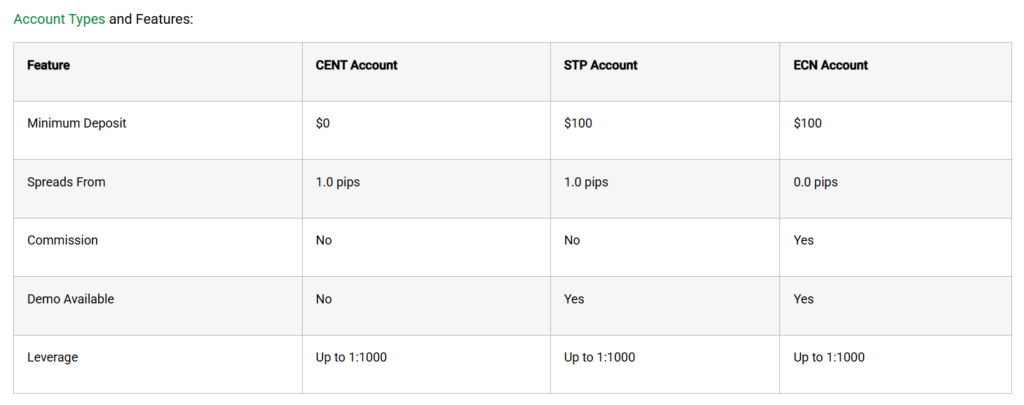Click the $0 CENT minimum deposit cell
The image size is (1024, 405).
(x=324, y=123)
